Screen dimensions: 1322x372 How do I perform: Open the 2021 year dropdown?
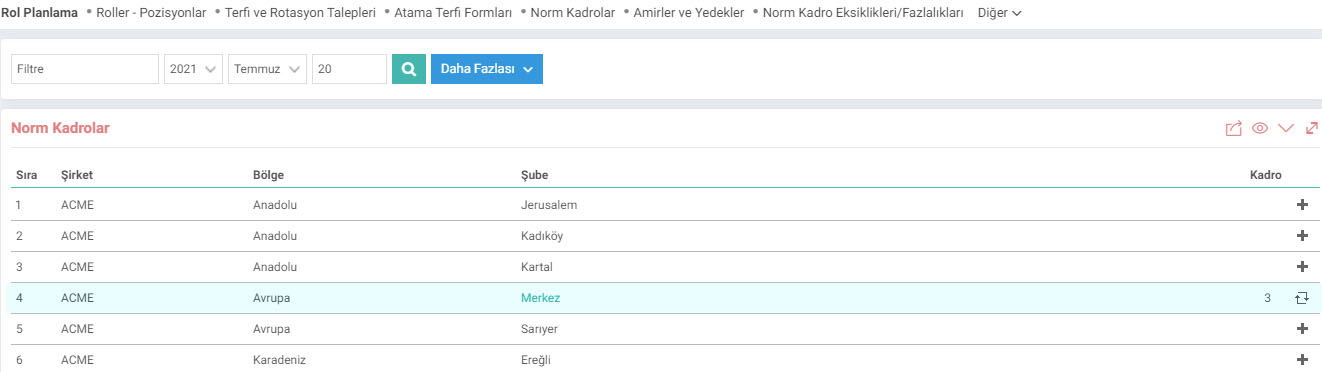tap(193, 69)
